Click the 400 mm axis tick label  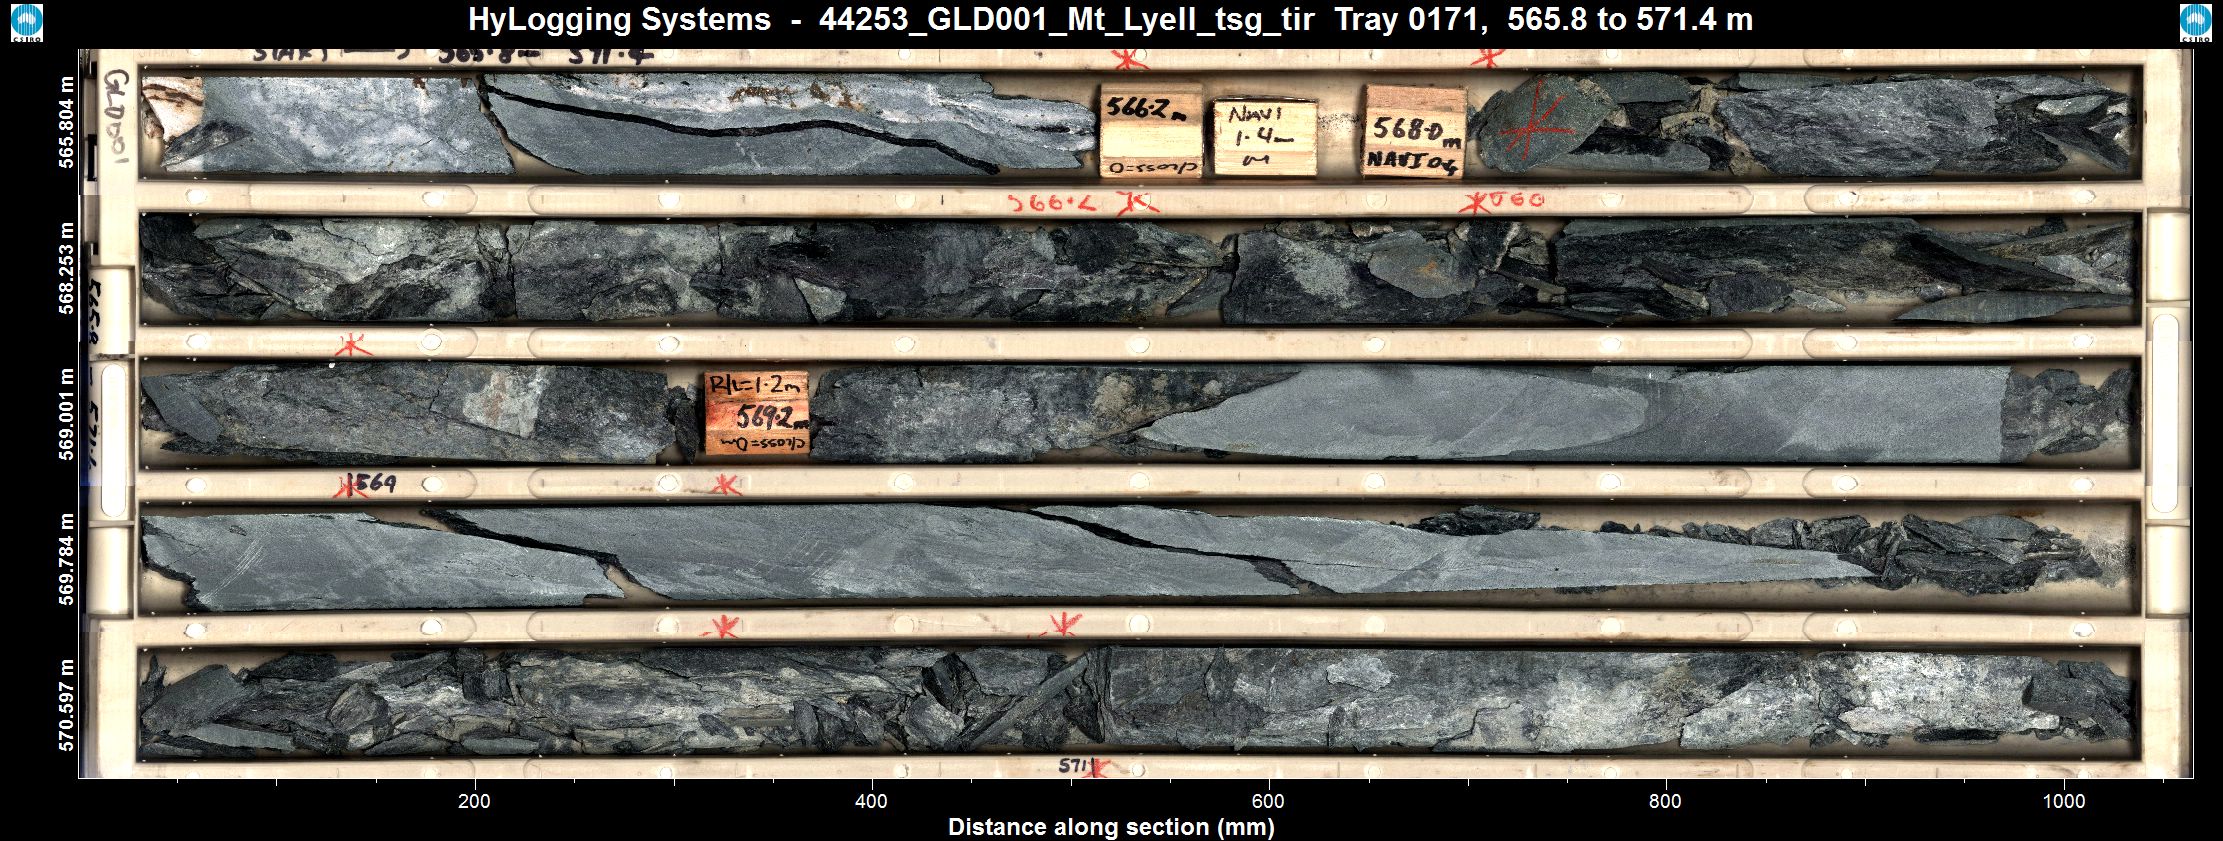click(x=871, y=801)
